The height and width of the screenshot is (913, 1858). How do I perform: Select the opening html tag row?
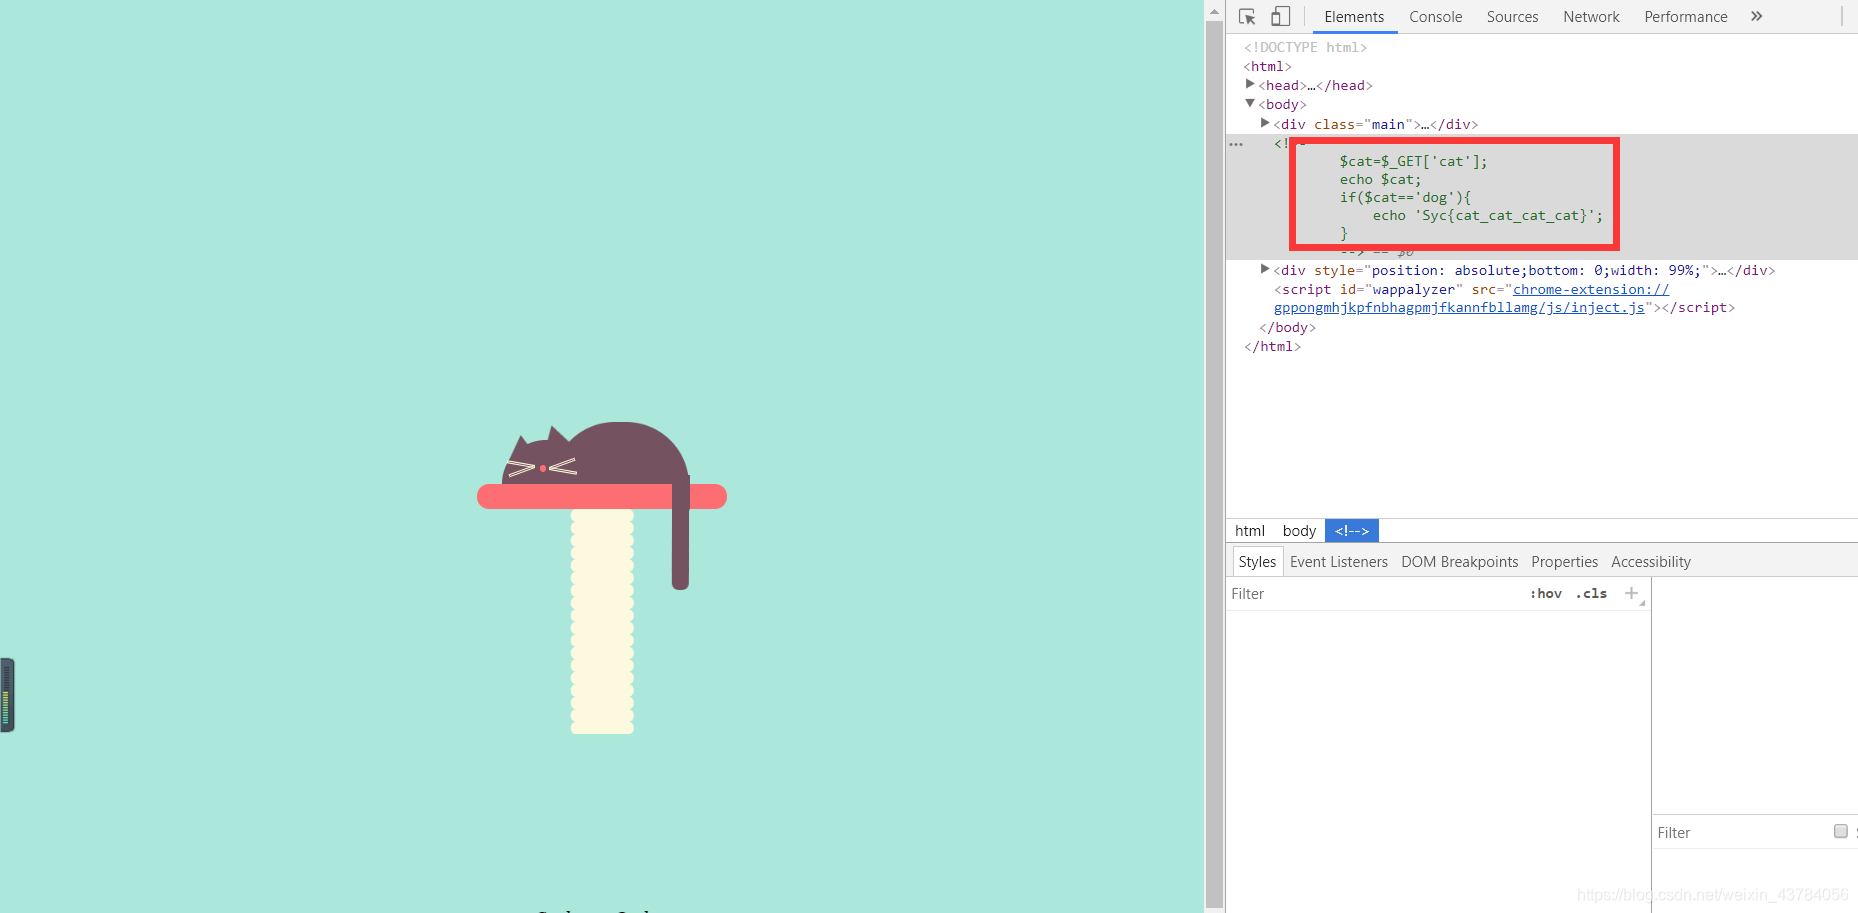[x=1267, y=66]
